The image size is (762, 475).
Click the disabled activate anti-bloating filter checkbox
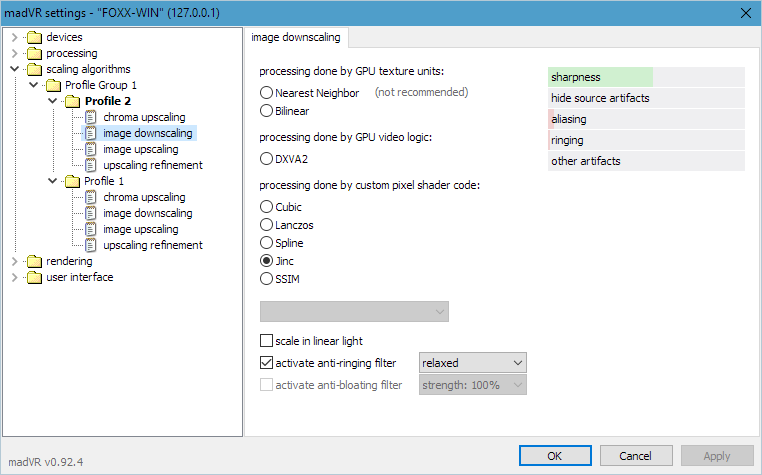pos(266,385)
